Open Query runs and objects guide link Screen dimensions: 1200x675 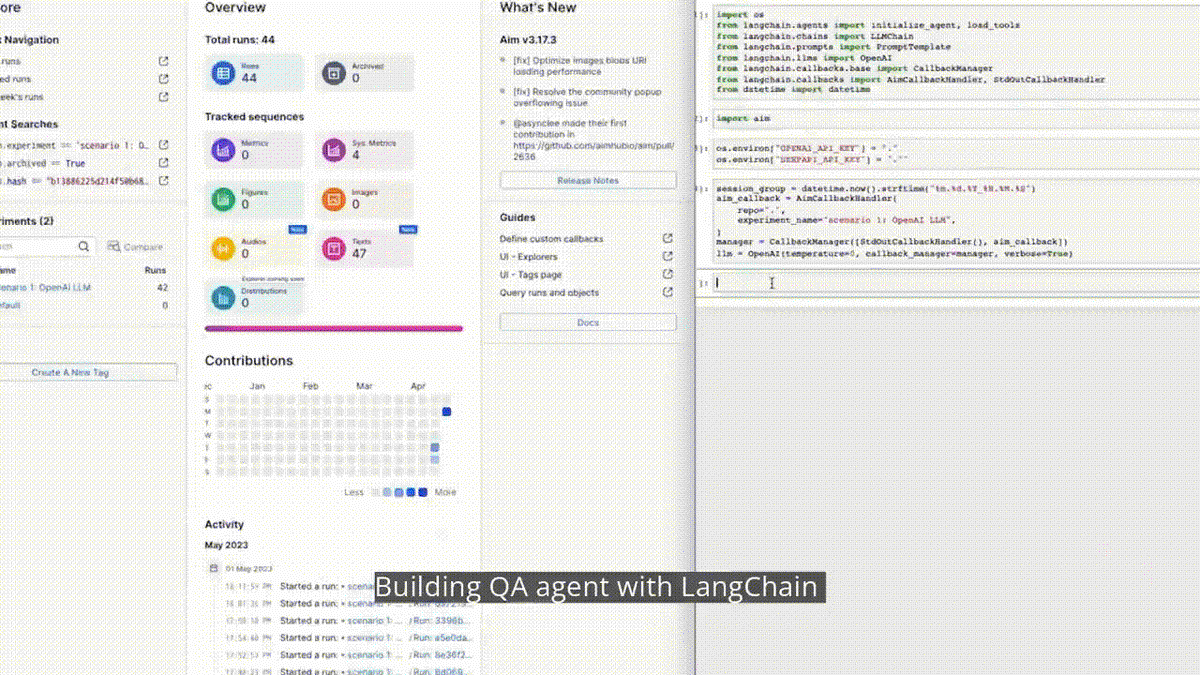pyautogui.click(x=549, y=293)
